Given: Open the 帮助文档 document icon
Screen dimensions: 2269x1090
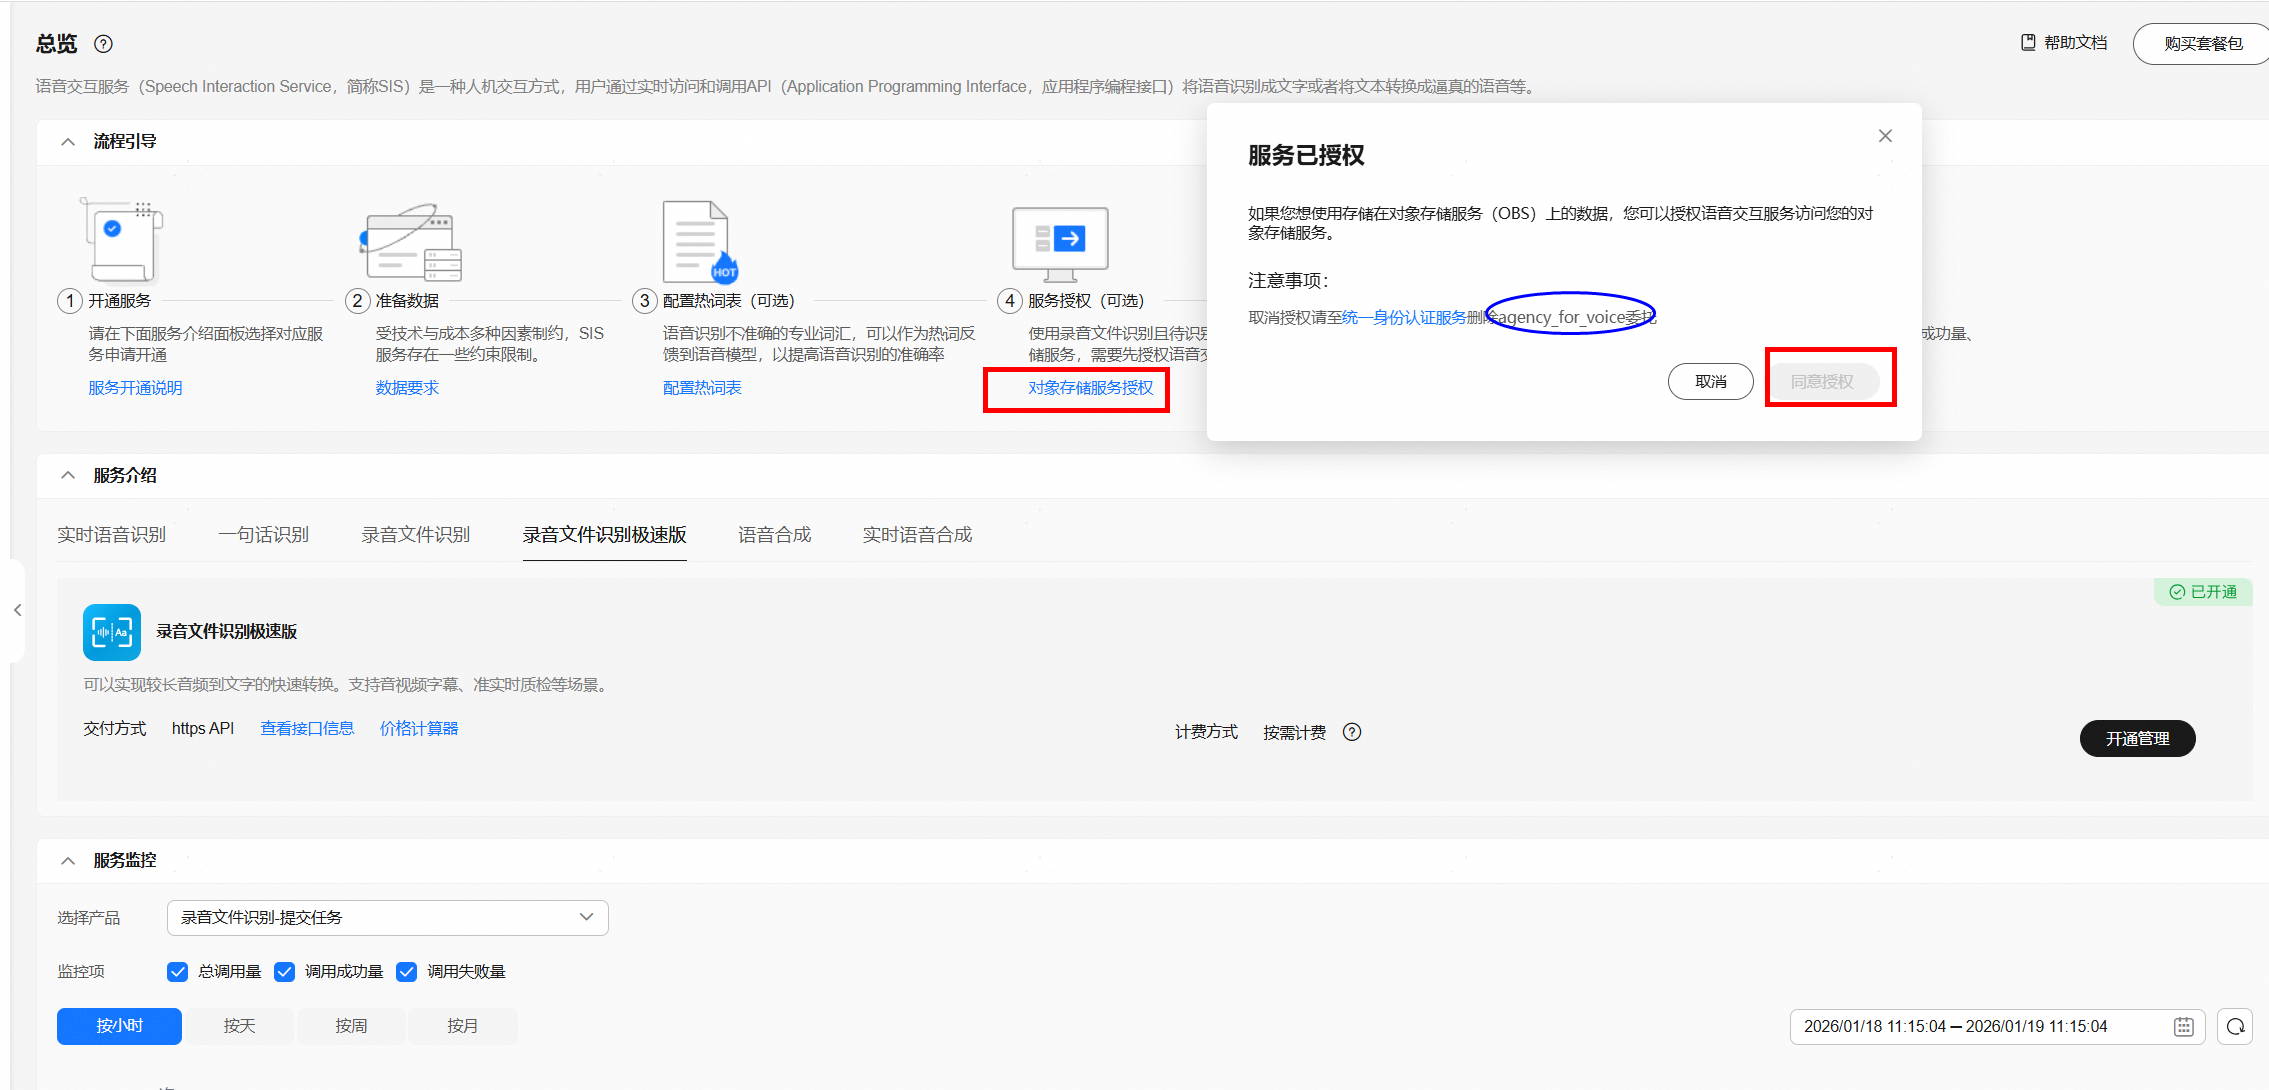Looking at the screenshot, I should point(2028,43).
